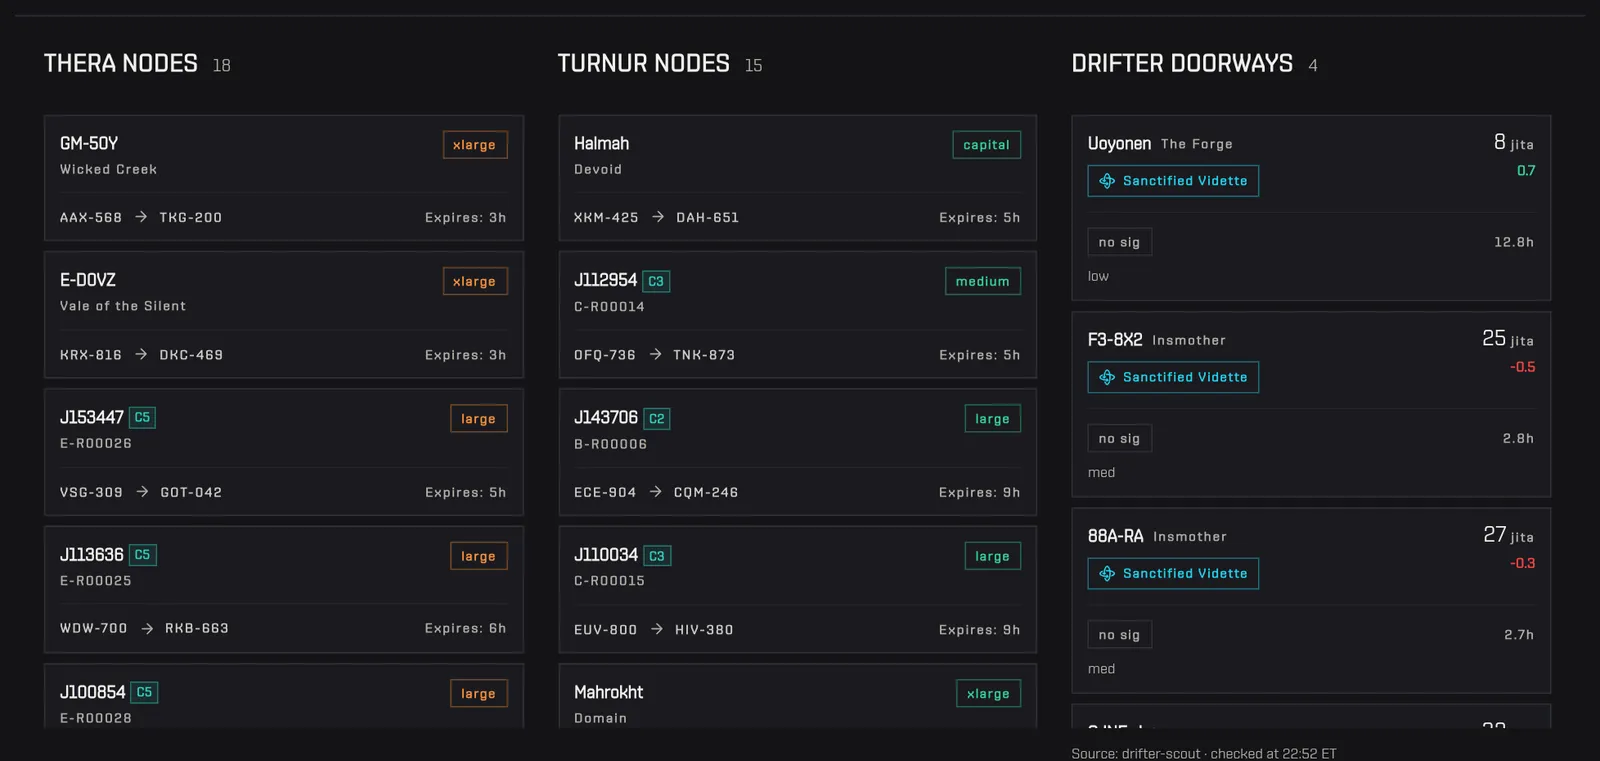Click the Sanctified Vidette icon in Uoyonen card

pyautogui.click(x=1107, y=181)
